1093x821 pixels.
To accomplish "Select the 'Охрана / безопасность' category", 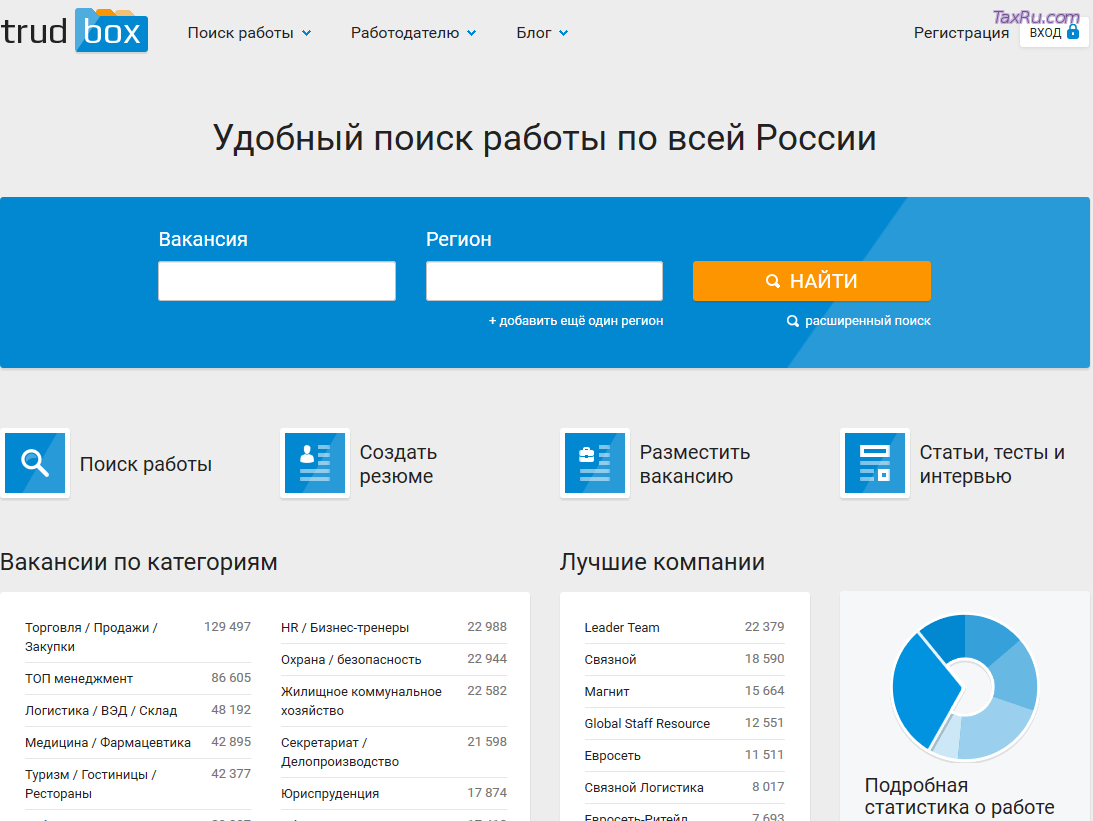I will click(x=351, y=660).
